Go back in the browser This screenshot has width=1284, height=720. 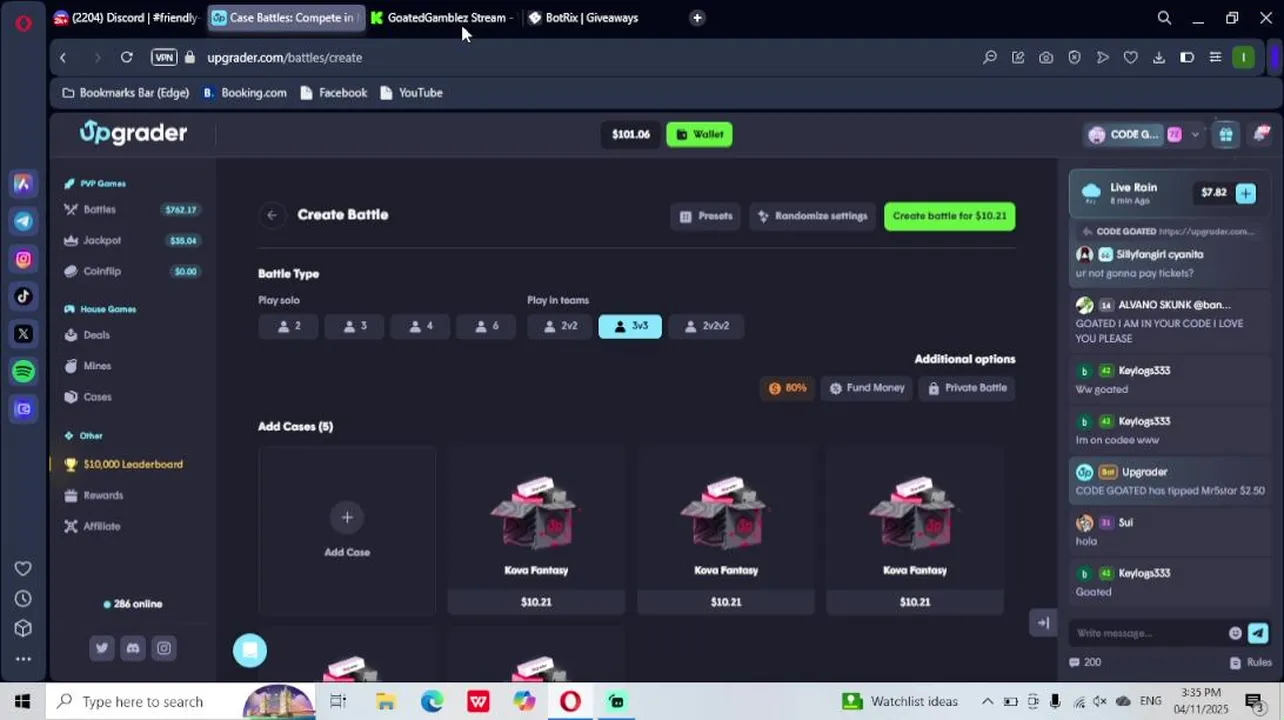coord(63,58)
